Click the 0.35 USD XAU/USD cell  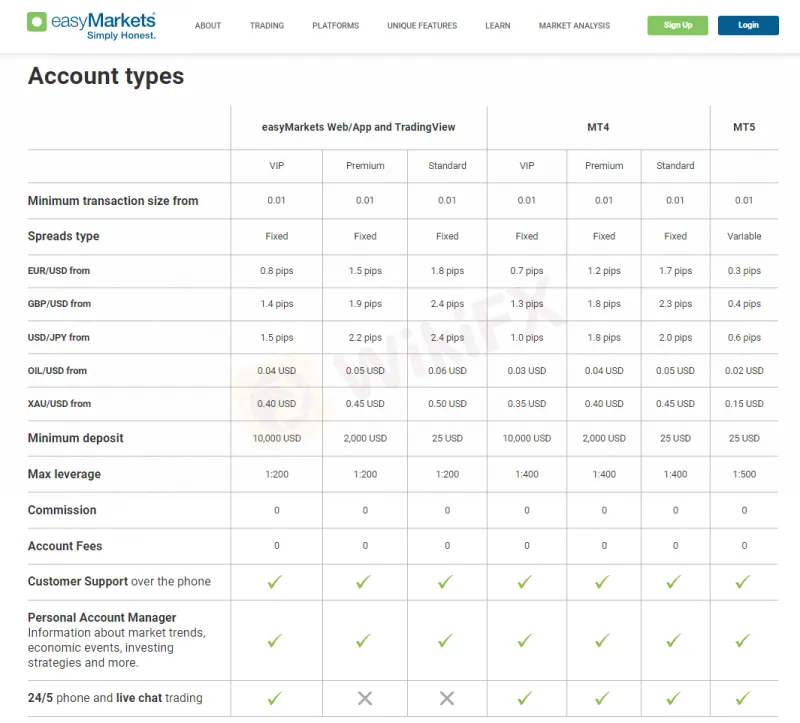pyautogui.click(x=527, y=404)
